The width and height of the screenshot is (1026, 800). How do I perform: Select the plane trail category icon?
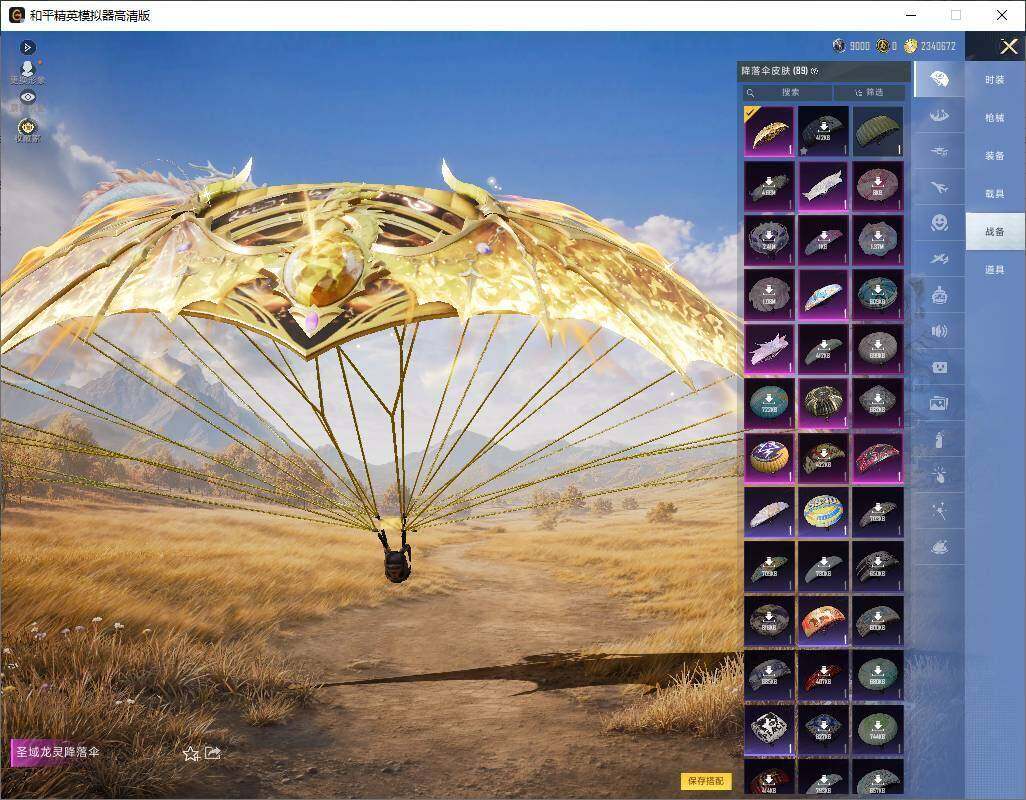click(x=940, y=259)
